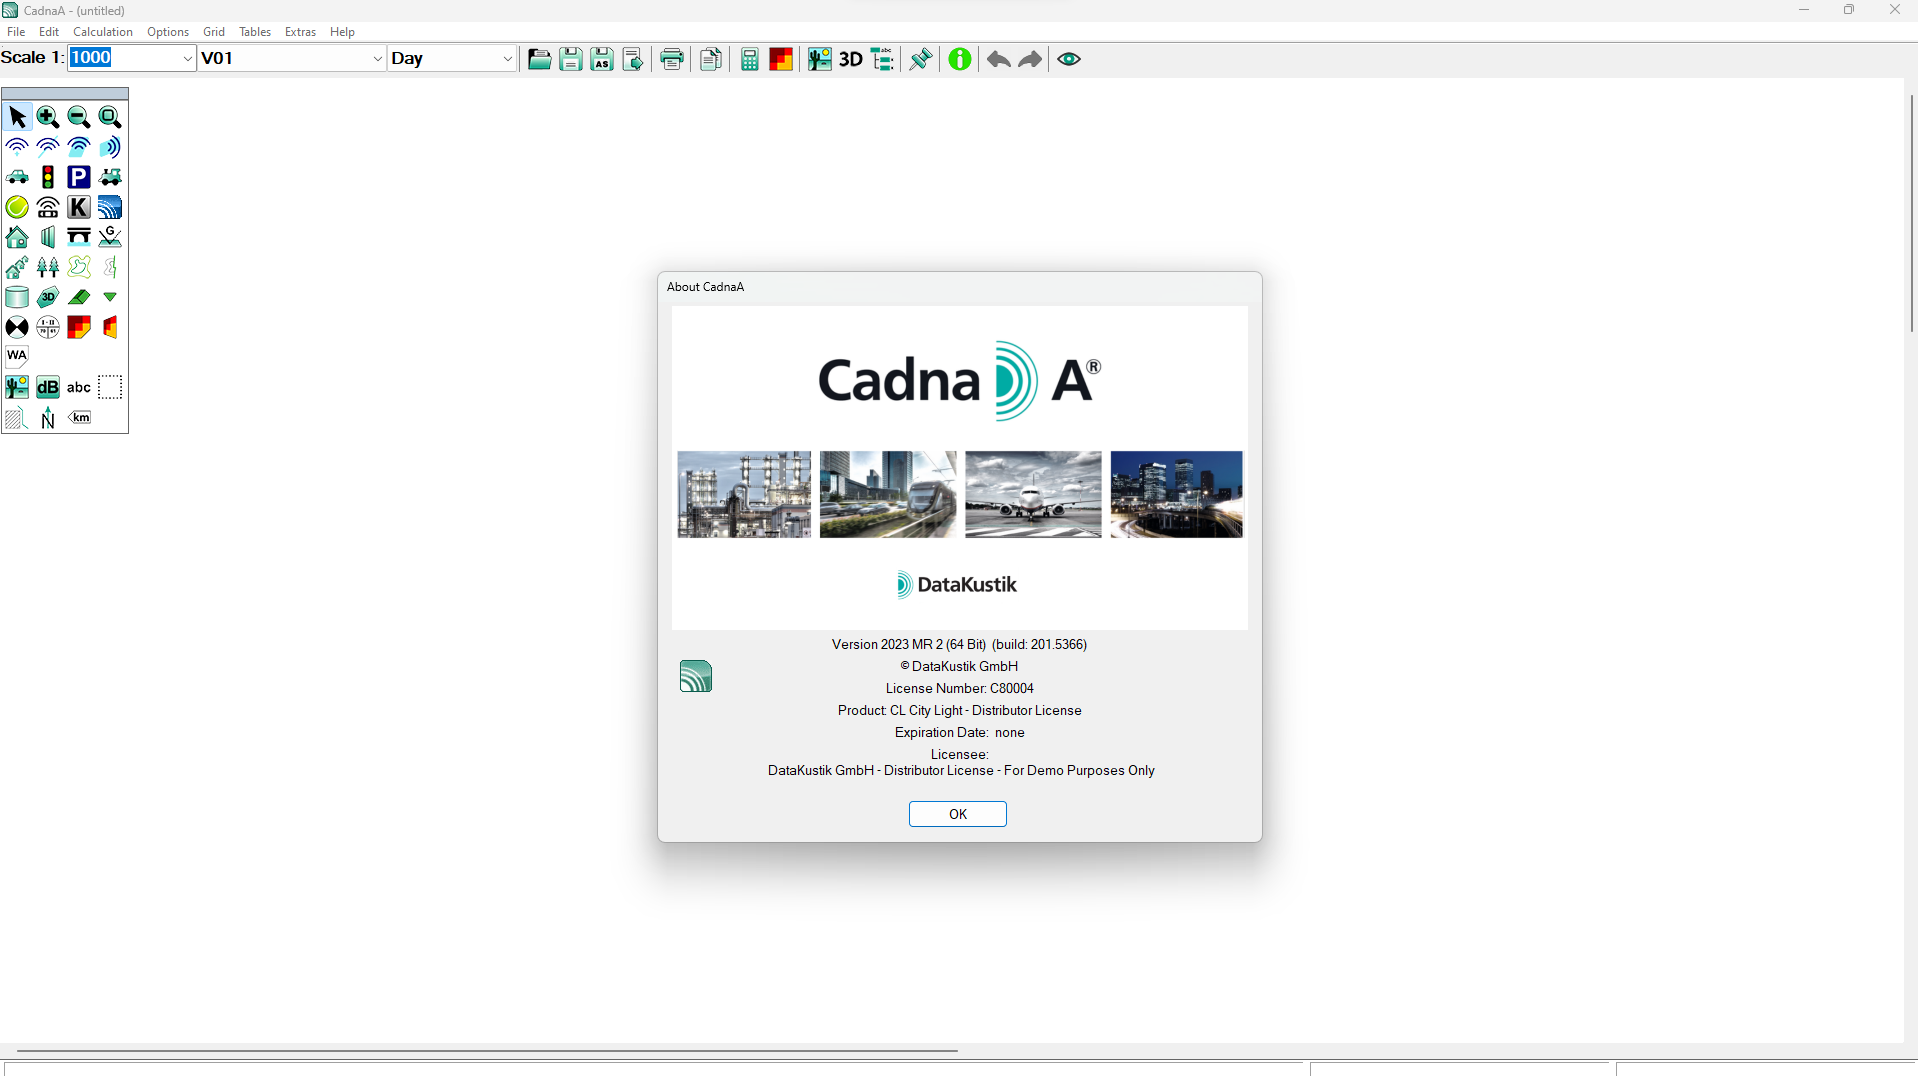
Task: Select the green triangle height point tool
Action: (110, 297)
